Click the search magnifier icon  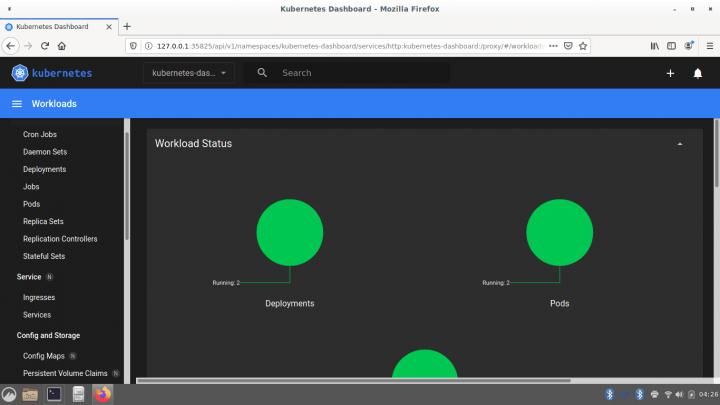coord(262,73)
